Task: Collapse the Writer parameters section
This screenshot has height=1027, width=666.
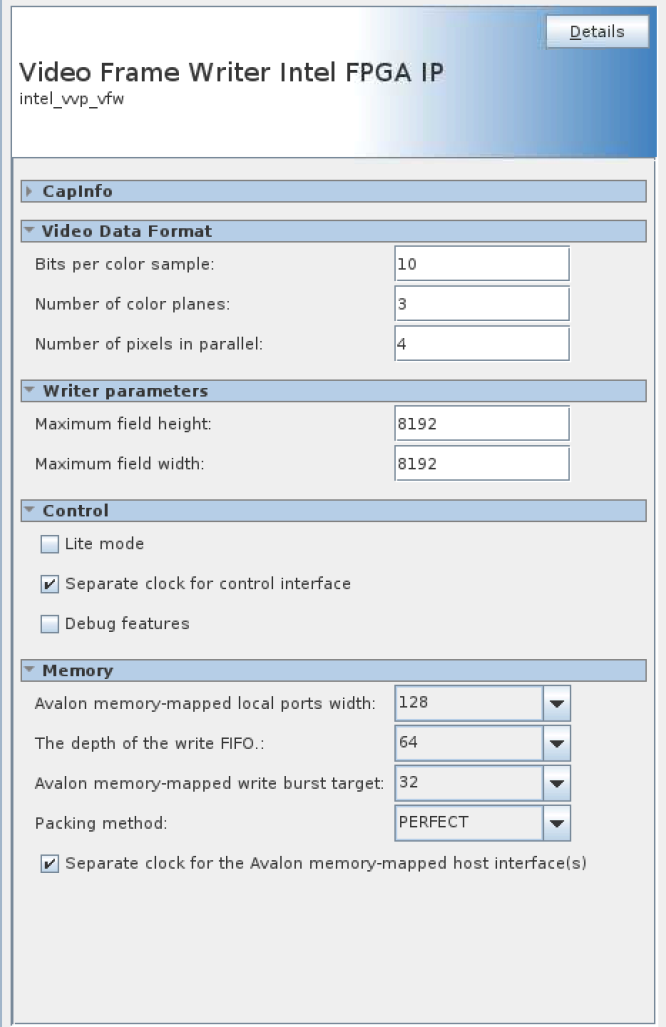Action: tap(30, 390)
